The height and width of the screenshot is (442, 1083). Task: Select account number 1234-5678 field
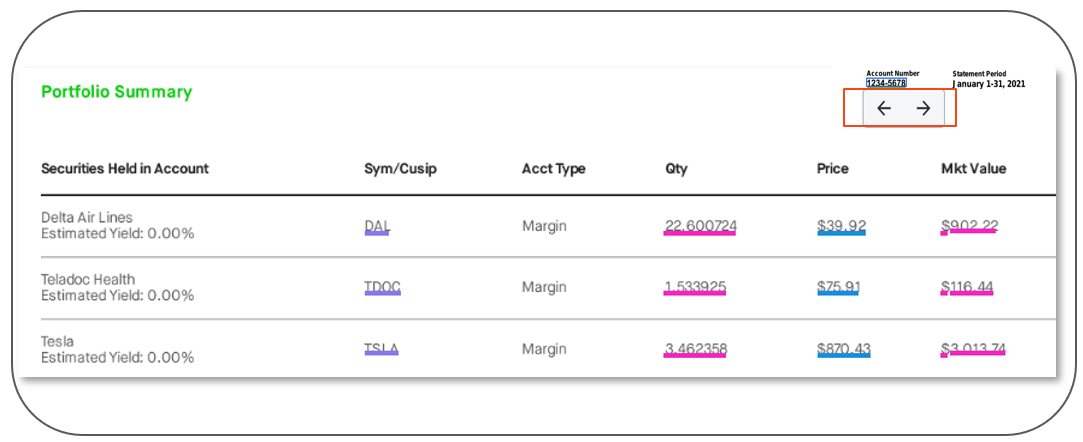(x=886, y=83)
